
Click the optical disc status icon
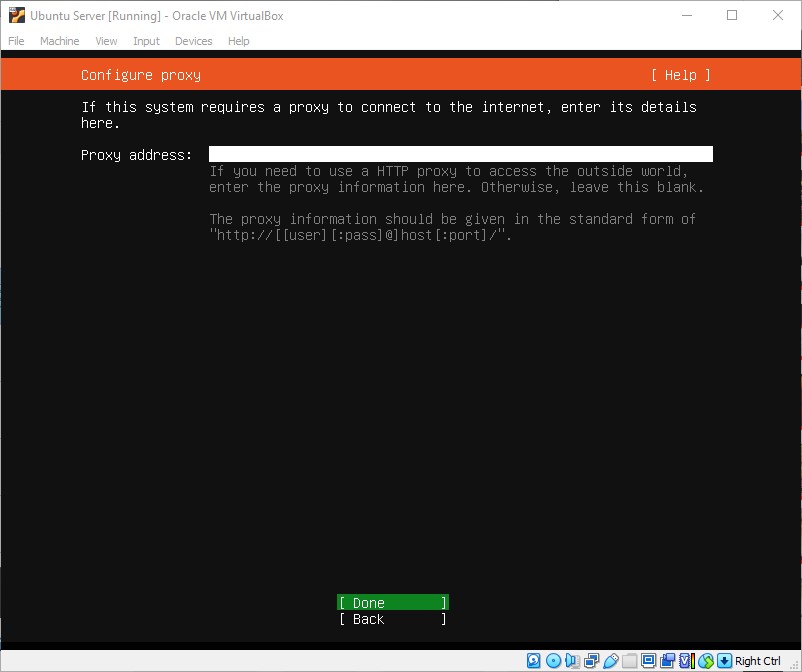click(x=553, y=661)
